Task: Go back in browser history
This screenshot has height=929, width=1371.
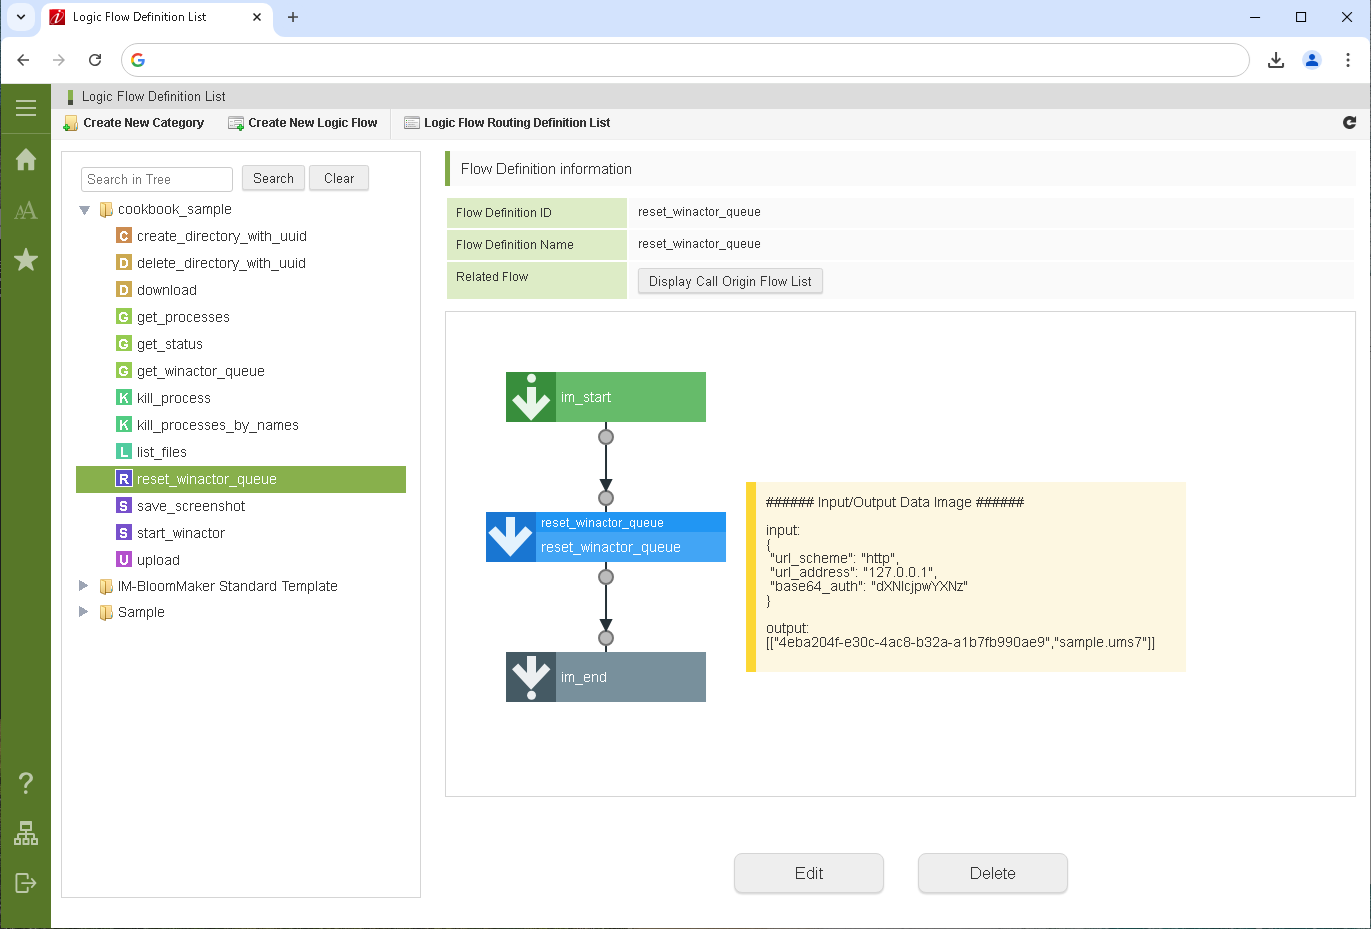Action: pyautogui.click(x=23, y=60)
